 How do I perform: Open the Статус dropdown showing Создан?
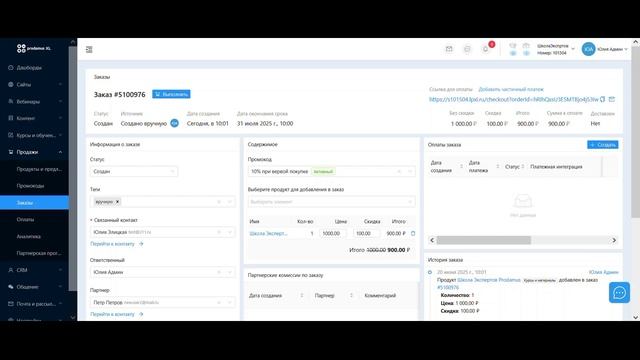click(134, 171)
